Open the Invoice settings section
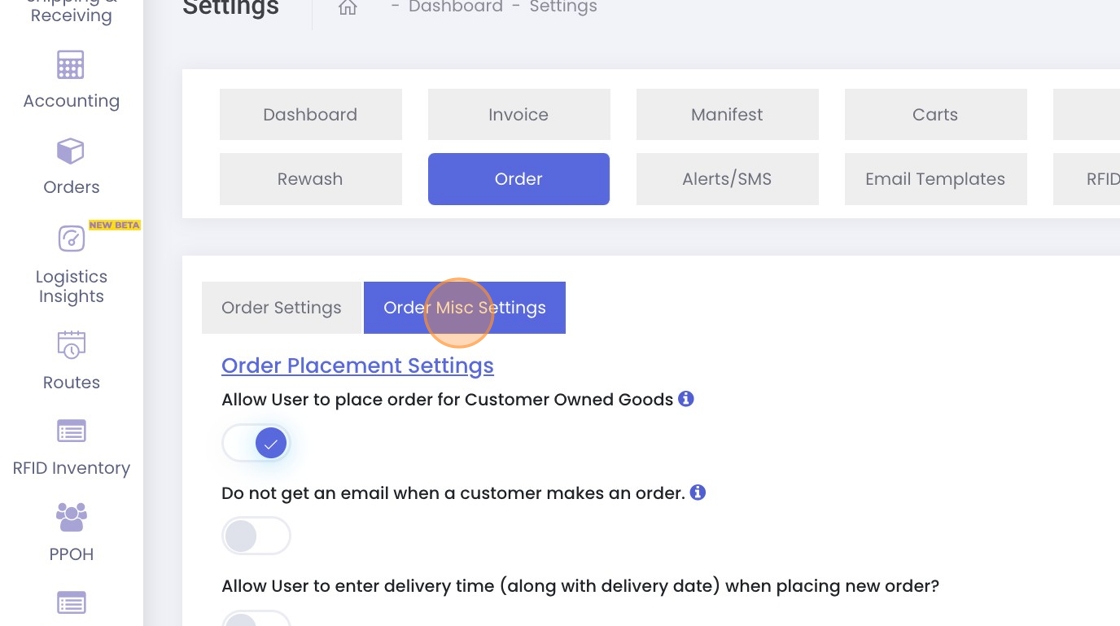 point(518,115)
